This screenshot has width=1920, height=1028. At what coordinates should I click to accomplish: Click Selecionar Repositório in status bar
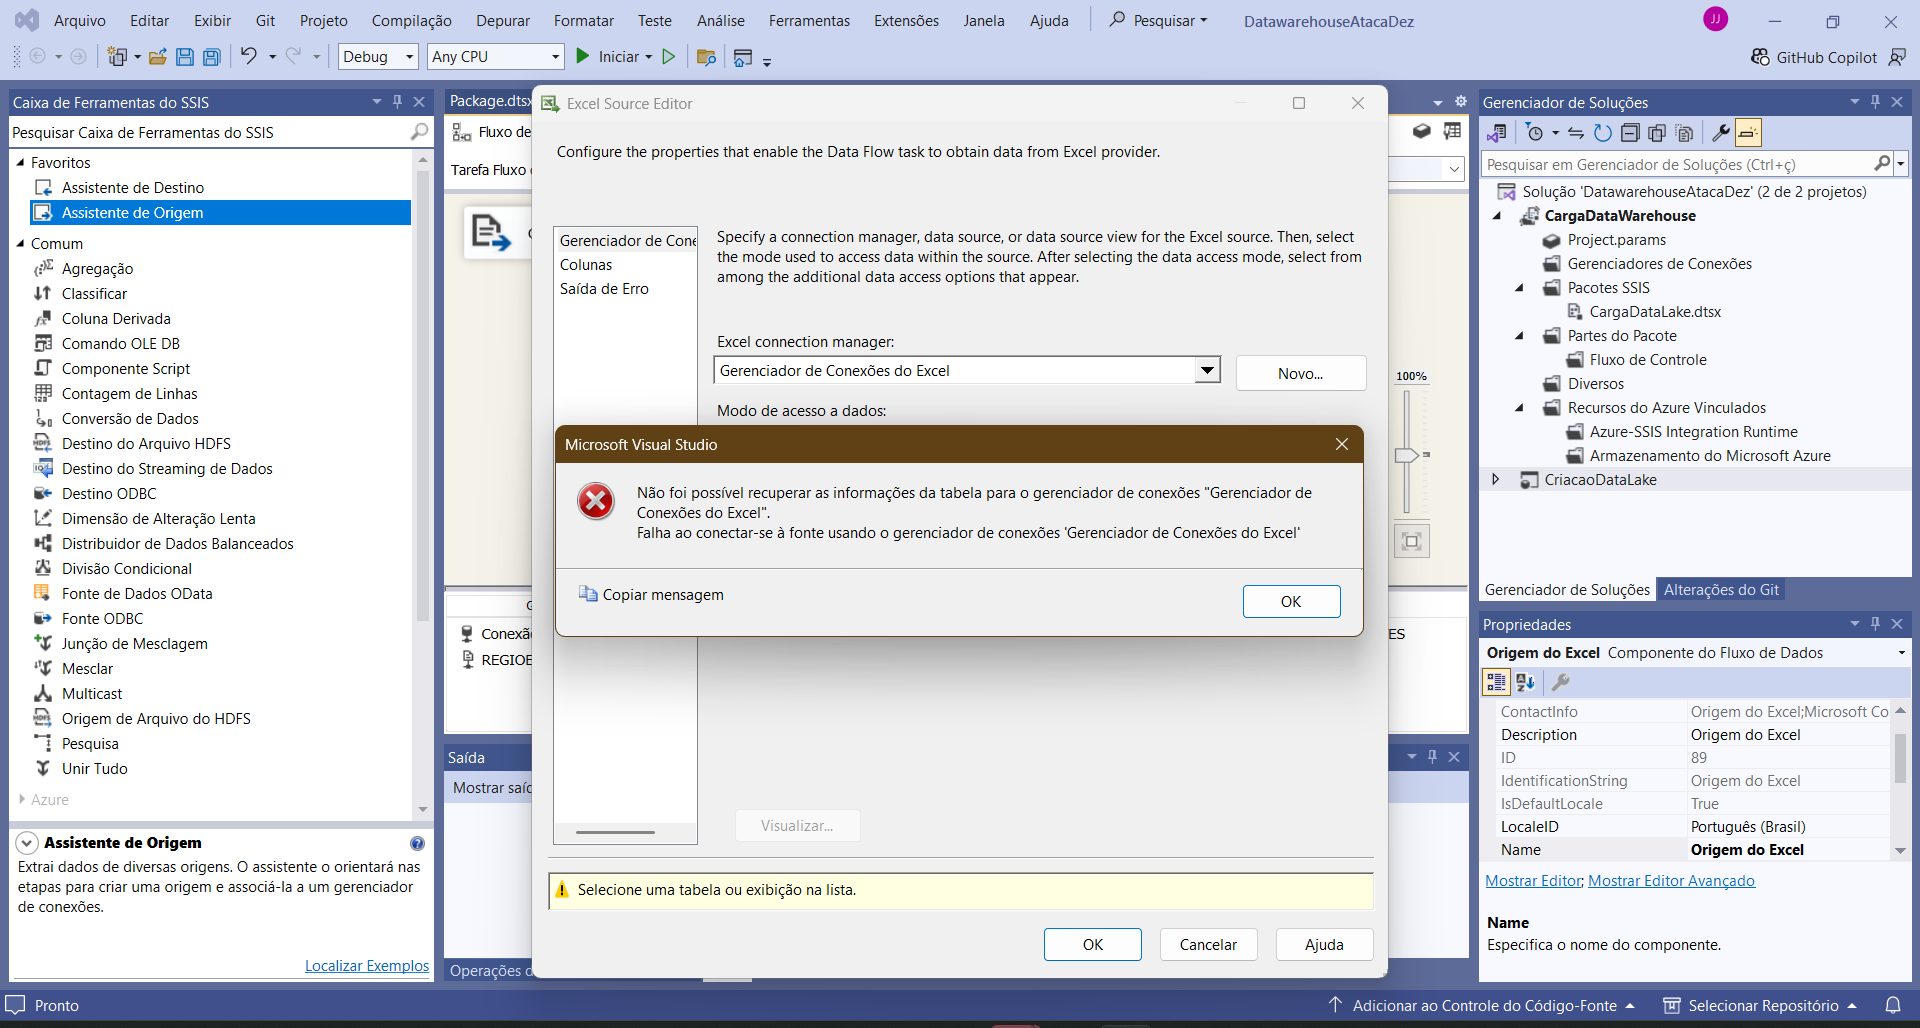(x=1762, y=1005)
